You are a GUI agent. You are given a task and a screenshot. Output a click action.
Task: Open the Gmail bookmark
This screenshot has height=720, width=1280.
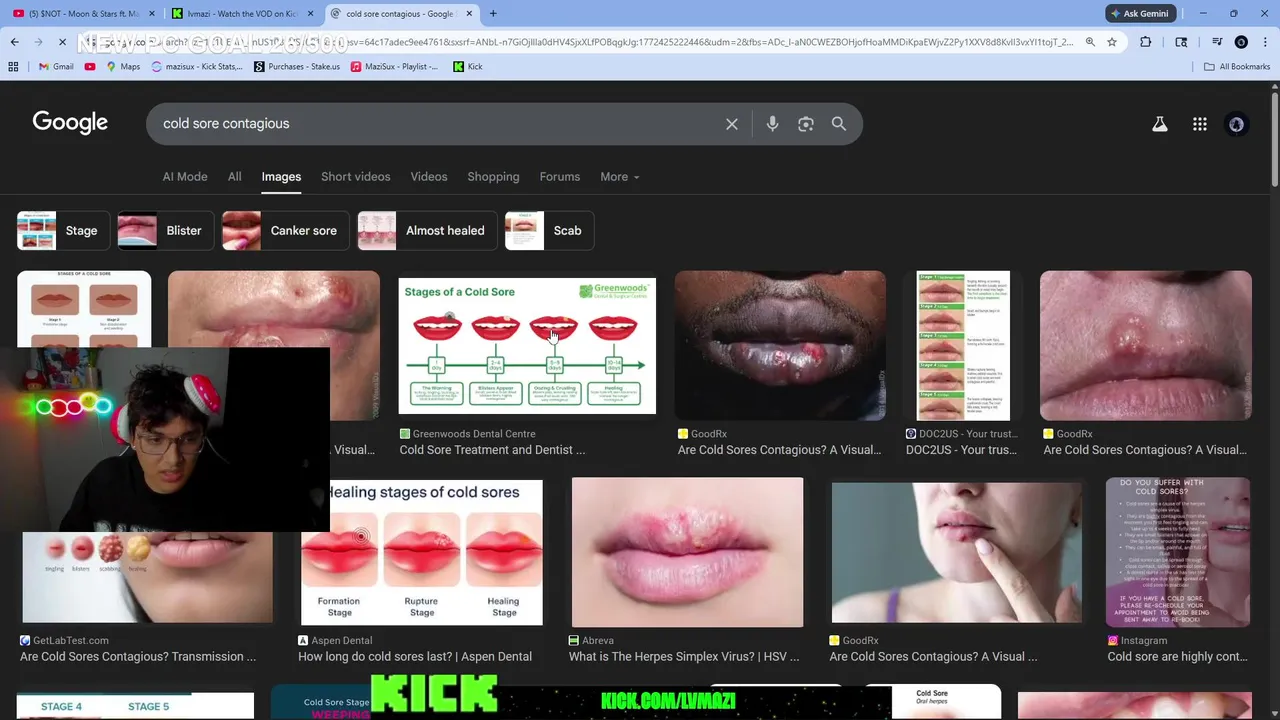(x=56, y=66)
